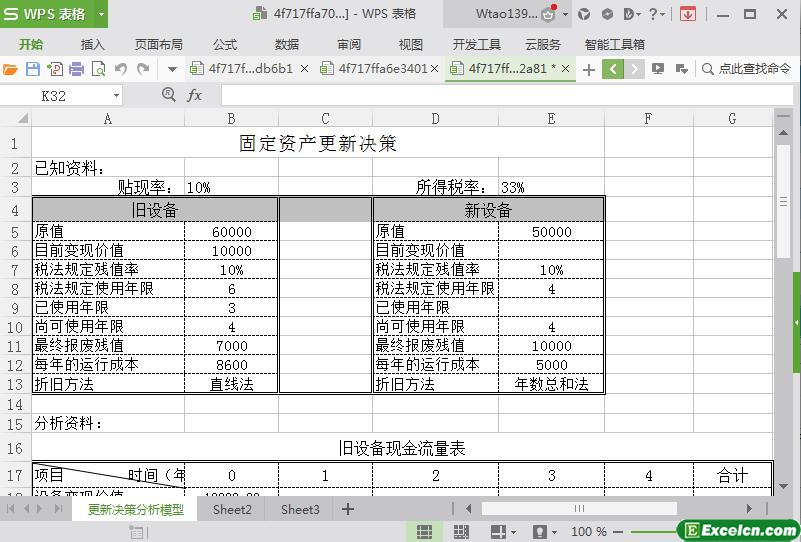Select page break preview icon in status bar

pos(461,532)
